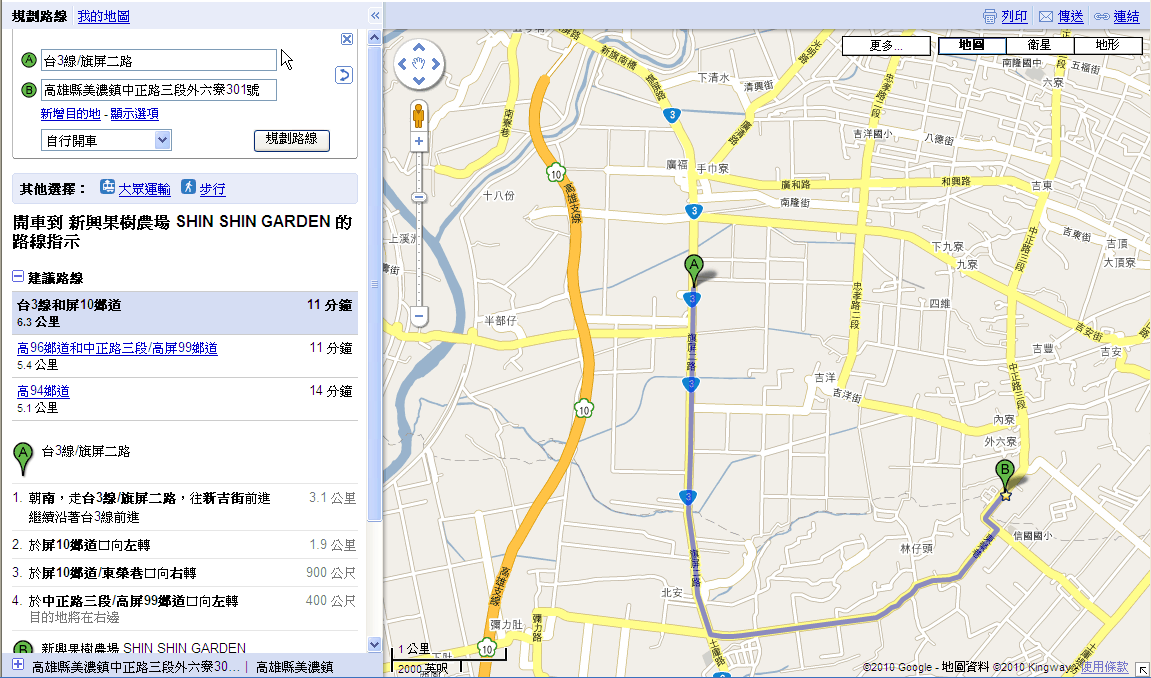Open the 傳送 send link
The height and width of the screenshot is (678, 1151).
pos(1070,16)
